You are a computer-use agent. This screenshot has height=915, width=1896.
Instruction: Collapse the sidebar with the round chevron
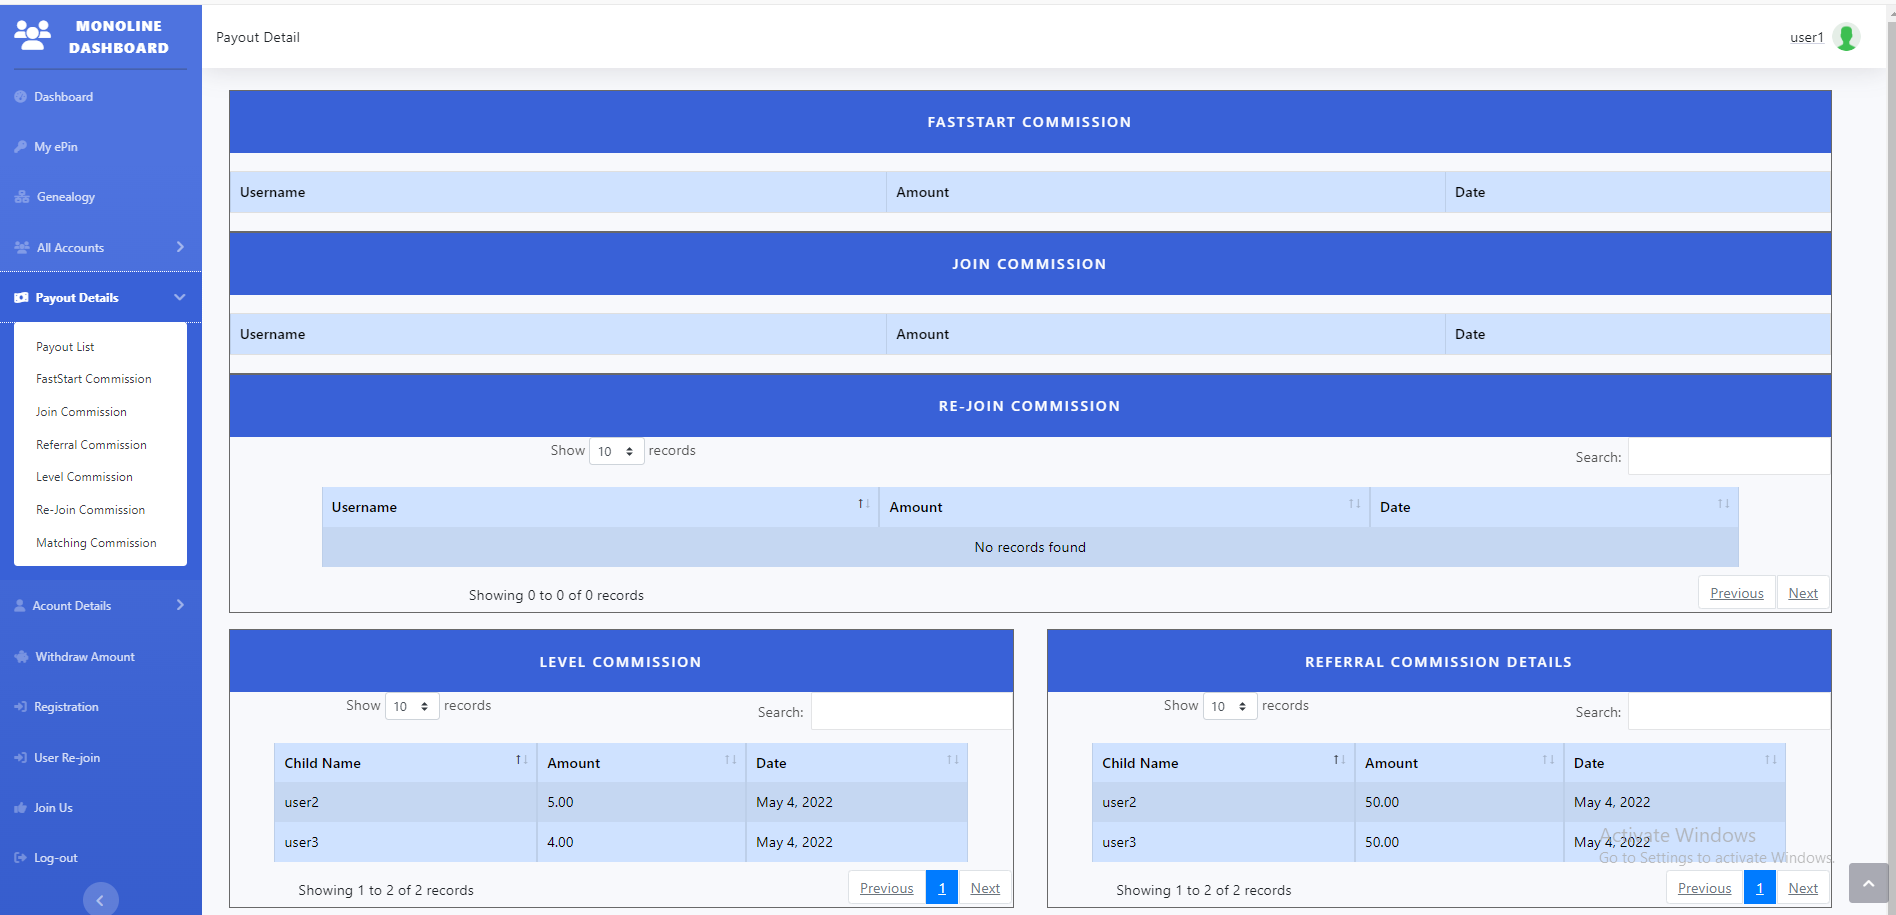pyautogui.click(x=100, y=900)
